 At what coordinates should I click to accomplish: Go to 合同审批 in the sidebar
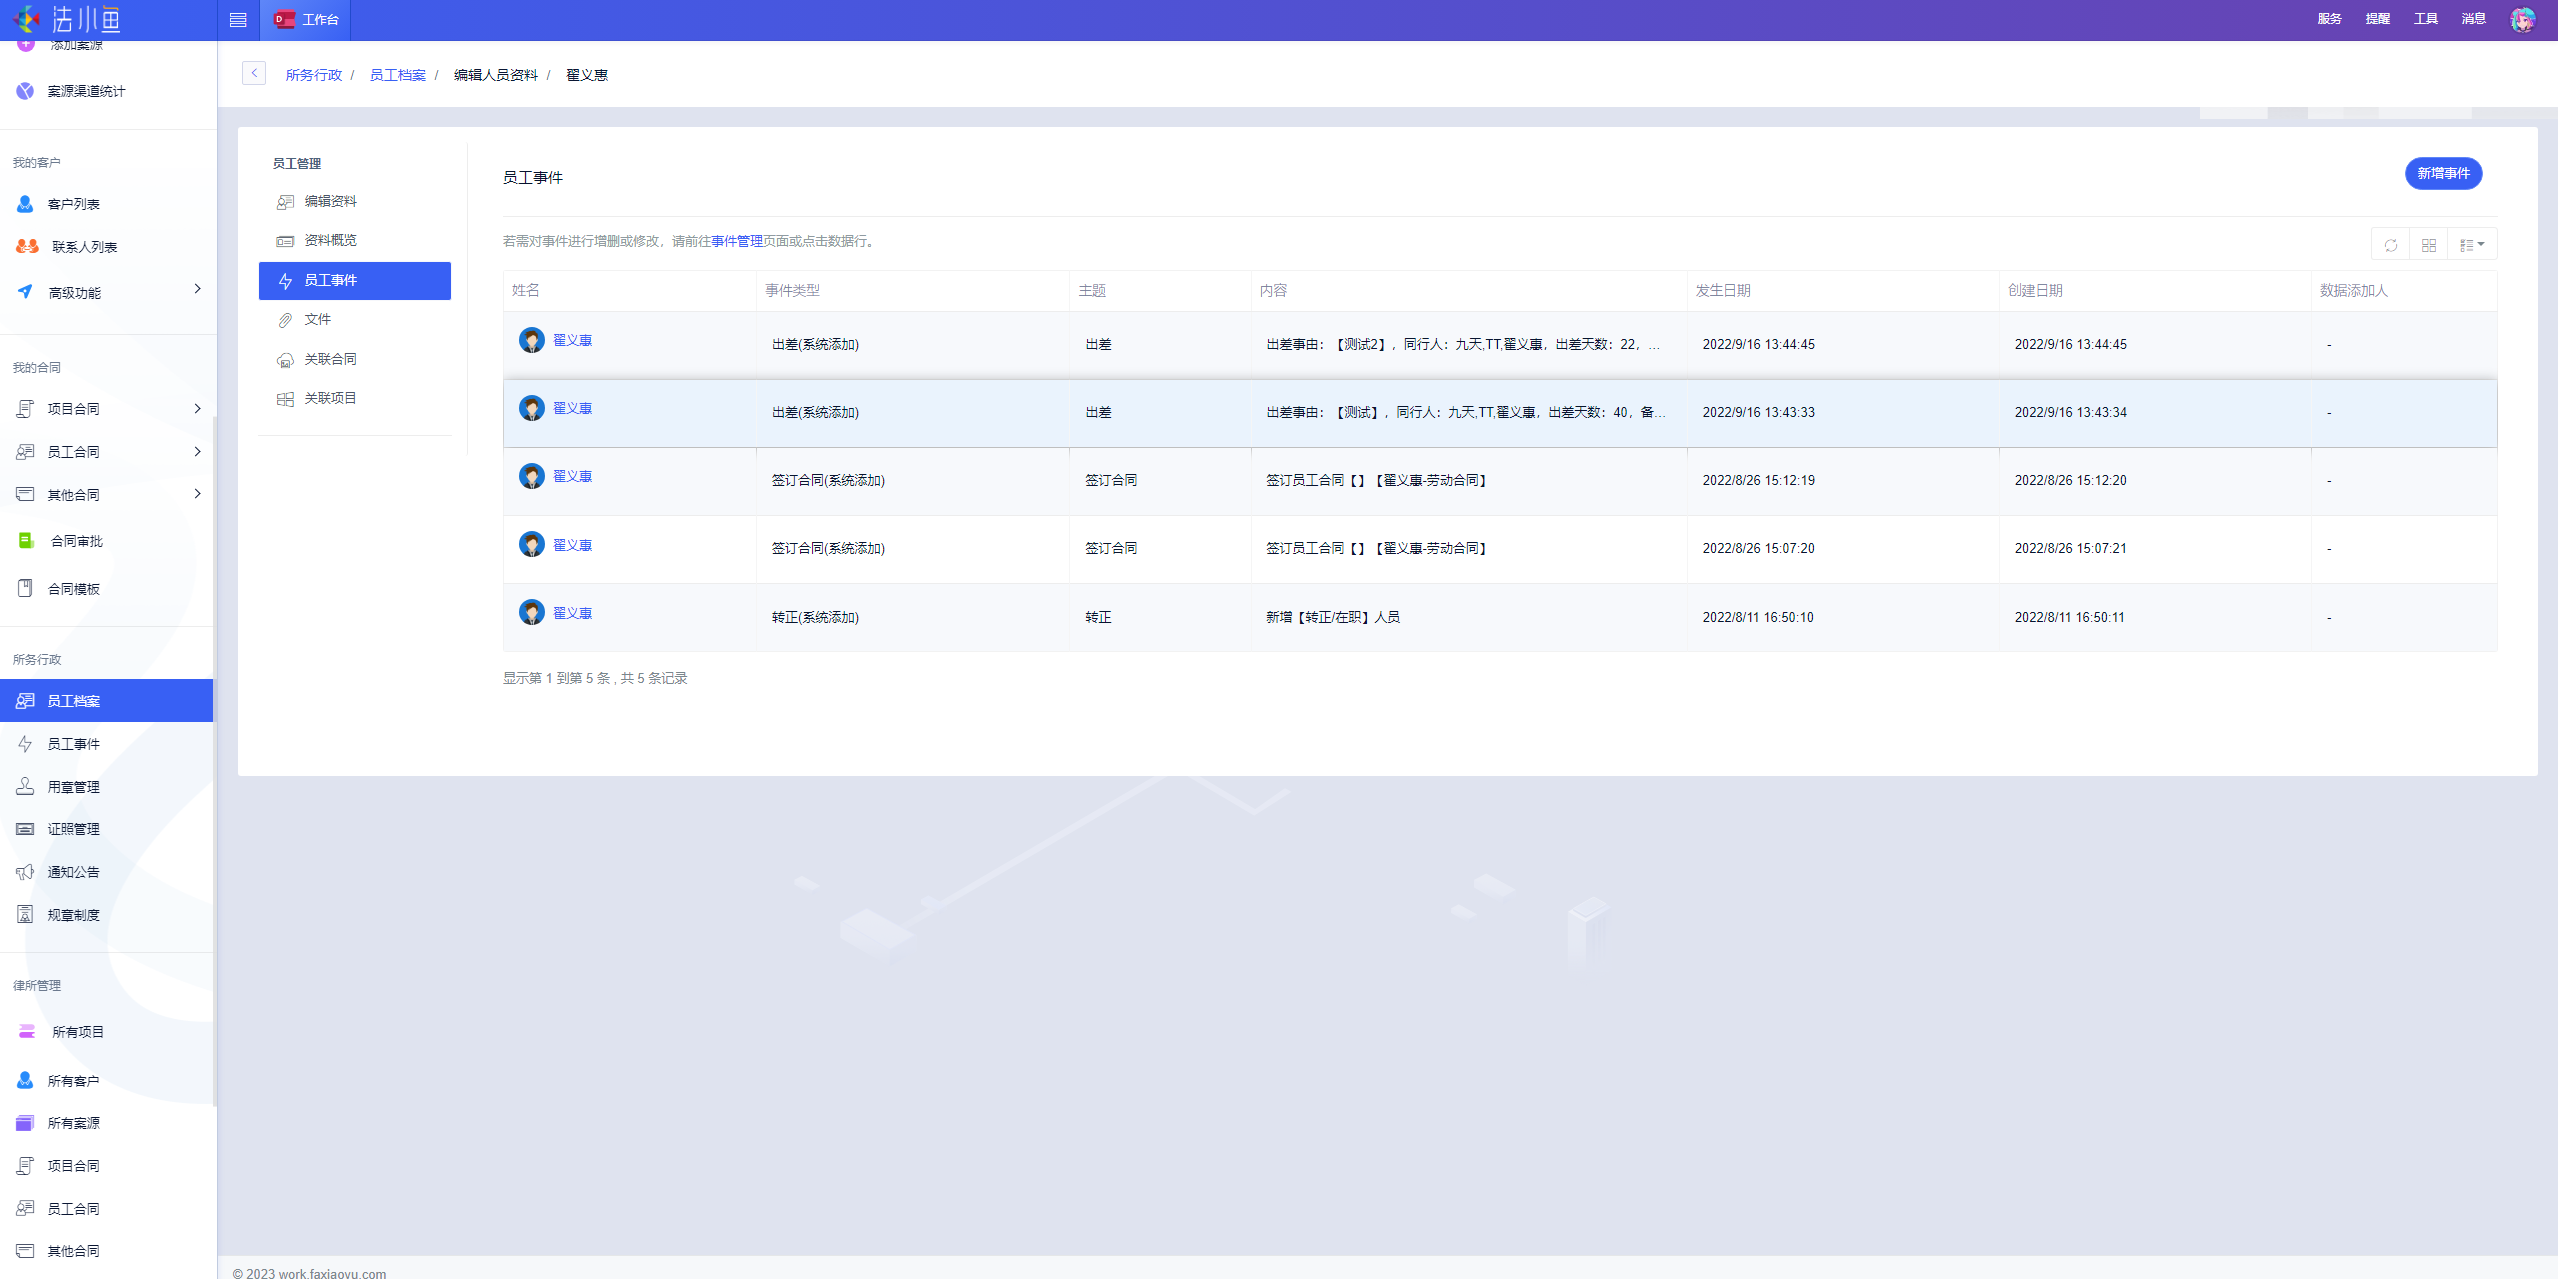(76, 541)
